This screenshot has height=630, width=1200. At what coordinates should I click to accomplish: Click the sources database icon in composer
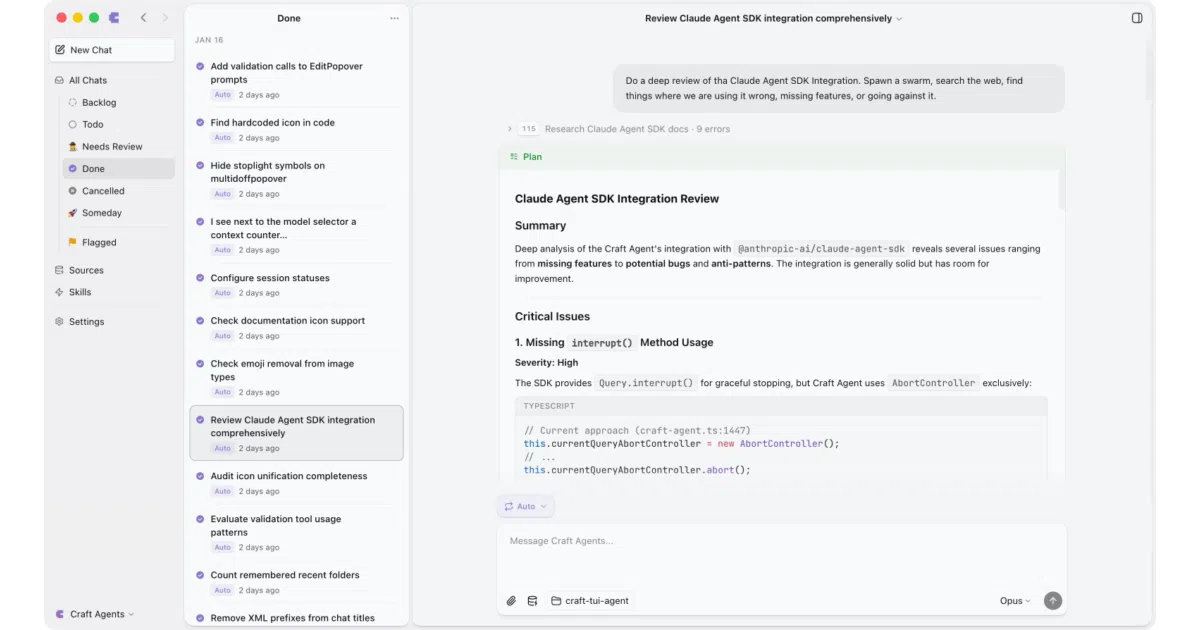(532, 601)
